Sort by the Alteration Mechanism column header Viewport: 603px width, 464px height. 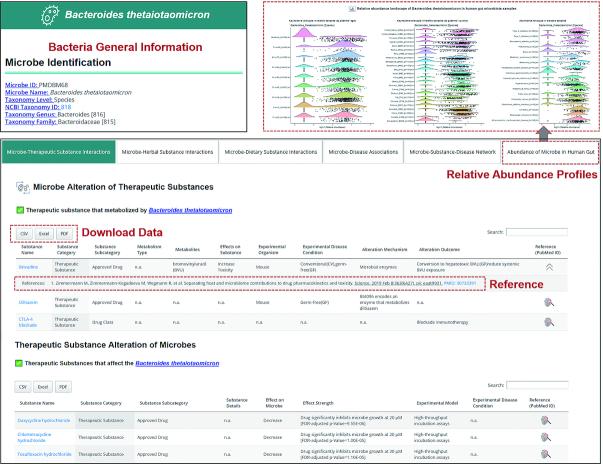point(384,249)
